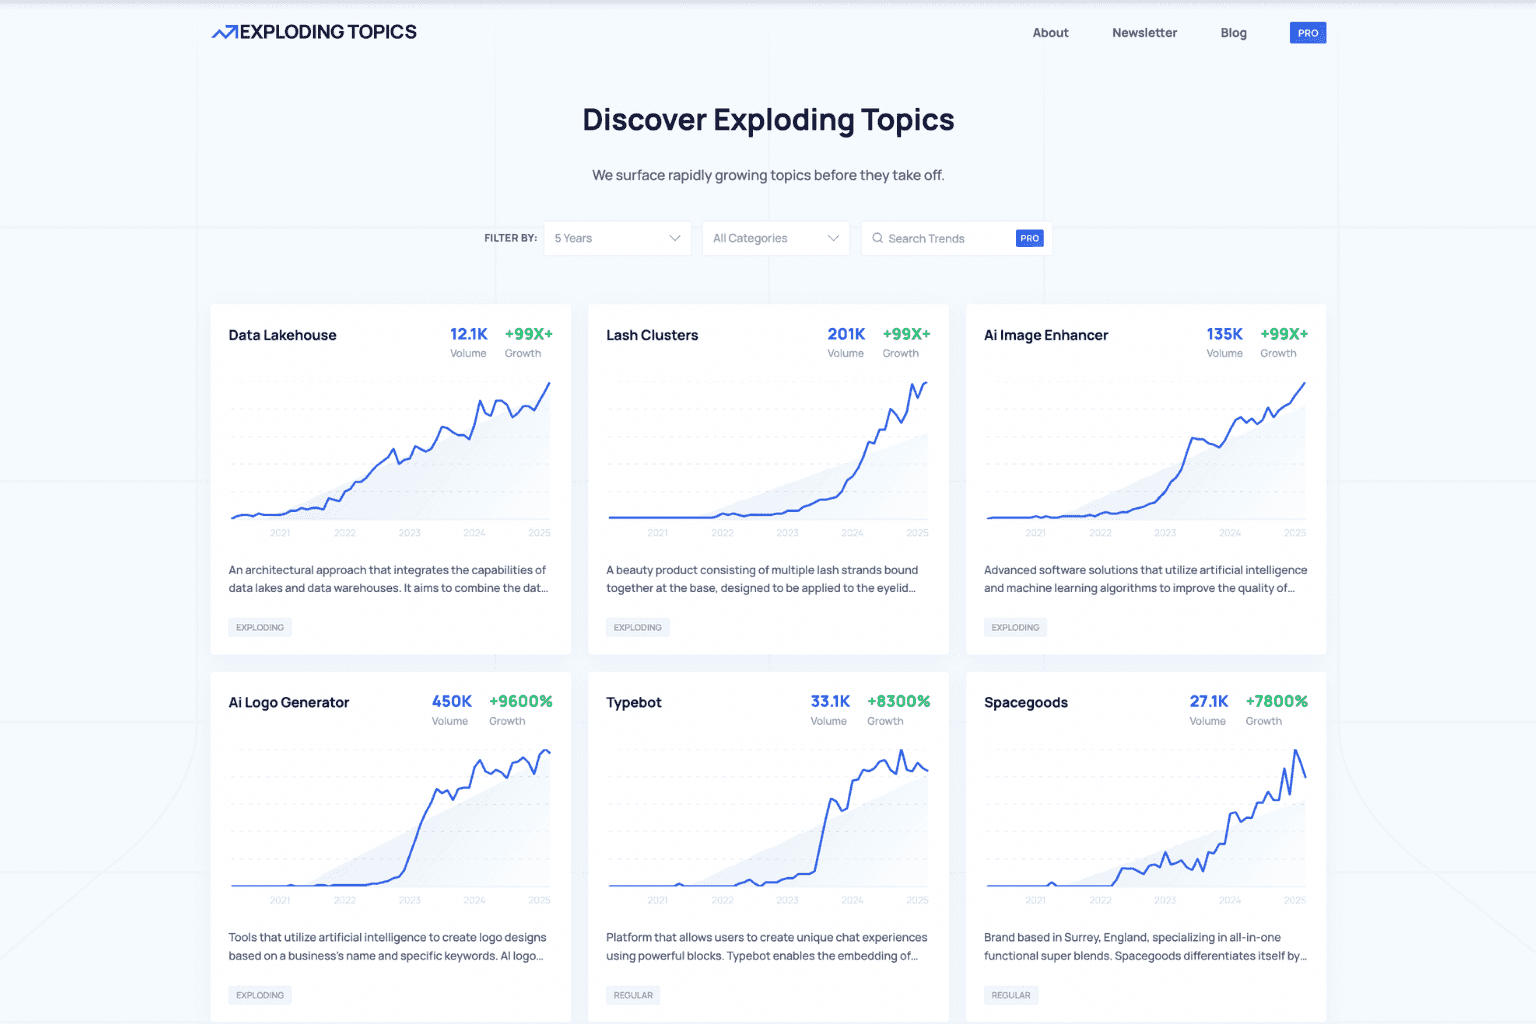
Task: Click the +8300% growth value
Action: click(898, 701)
